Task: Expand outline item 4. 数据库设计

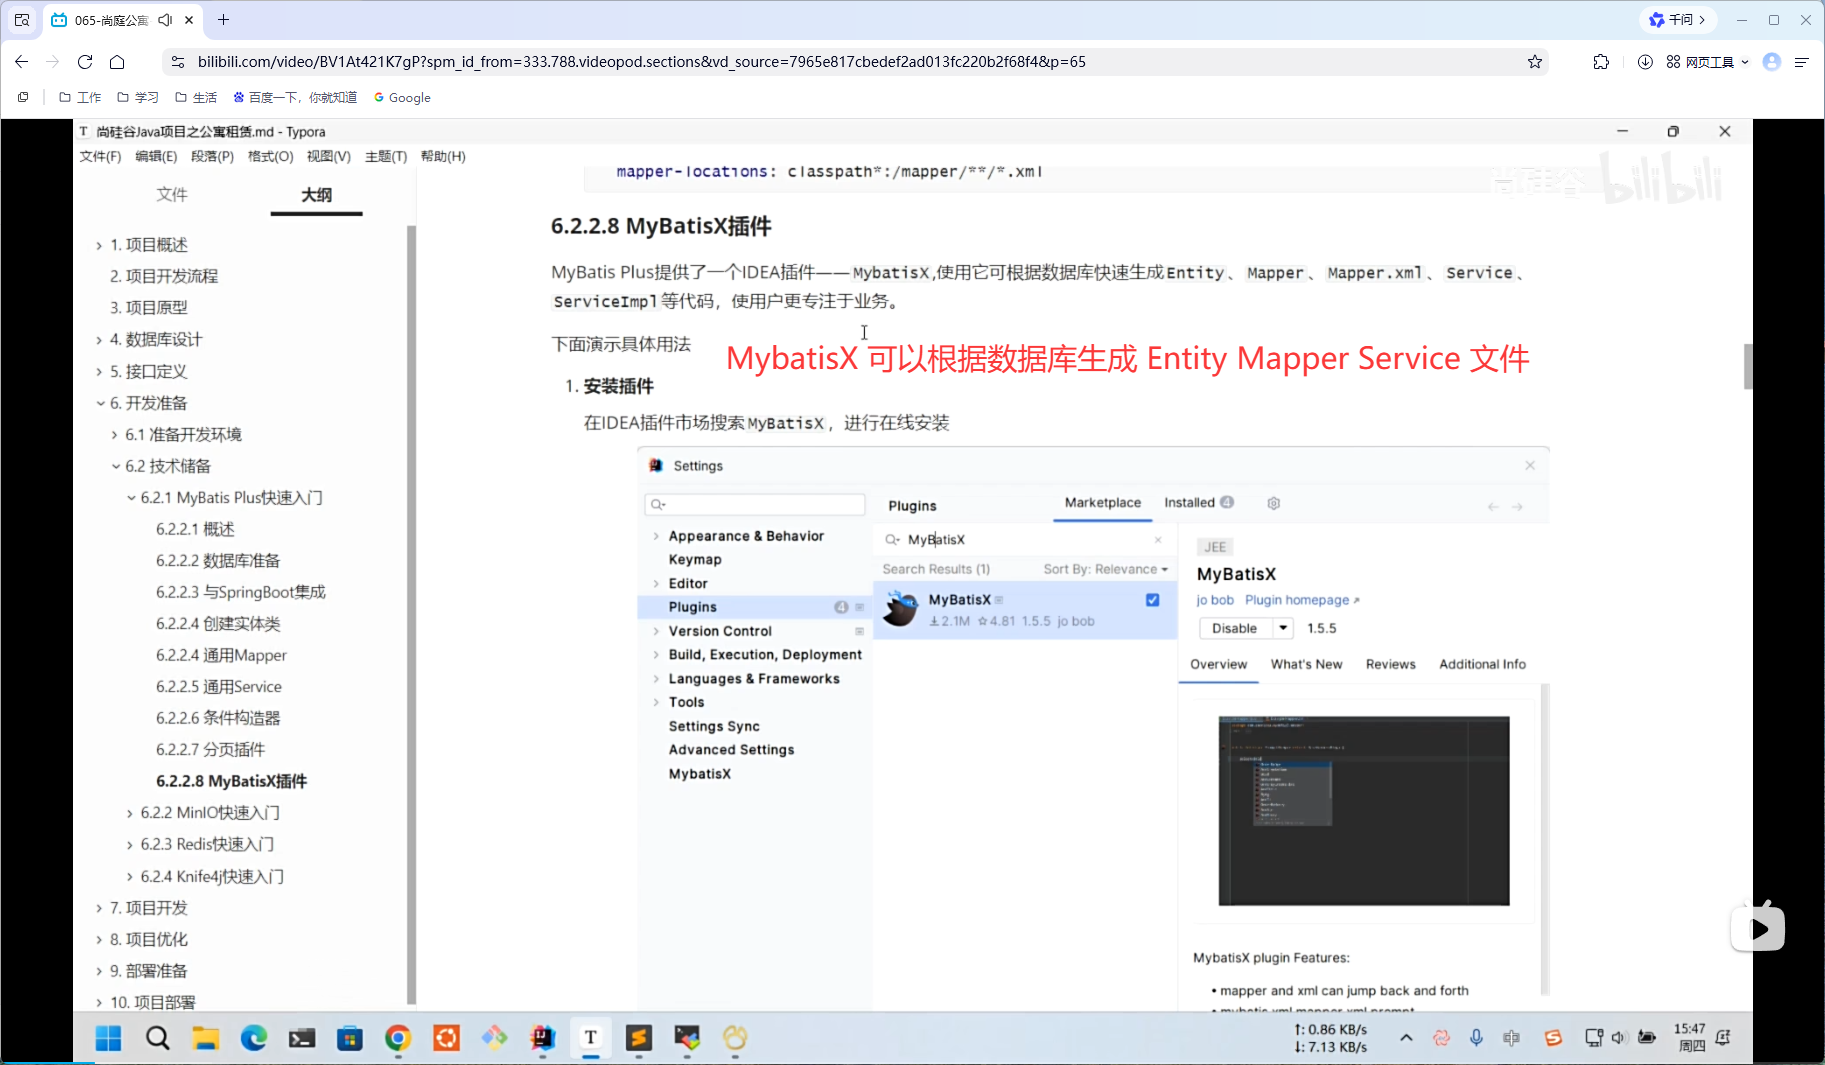Action: pos(99,340)
